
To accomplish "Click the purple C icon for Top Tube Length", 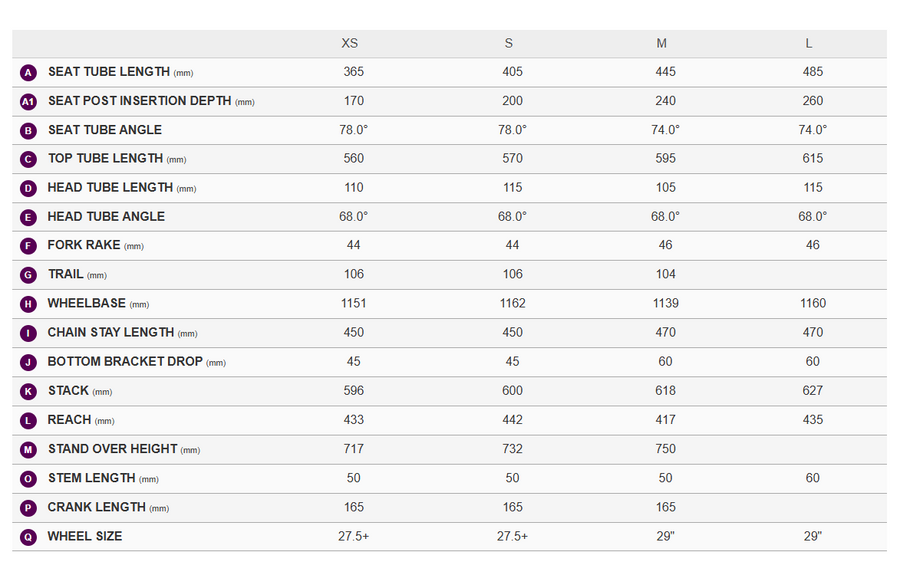I will pyautogui.click(x=28, y=159).
